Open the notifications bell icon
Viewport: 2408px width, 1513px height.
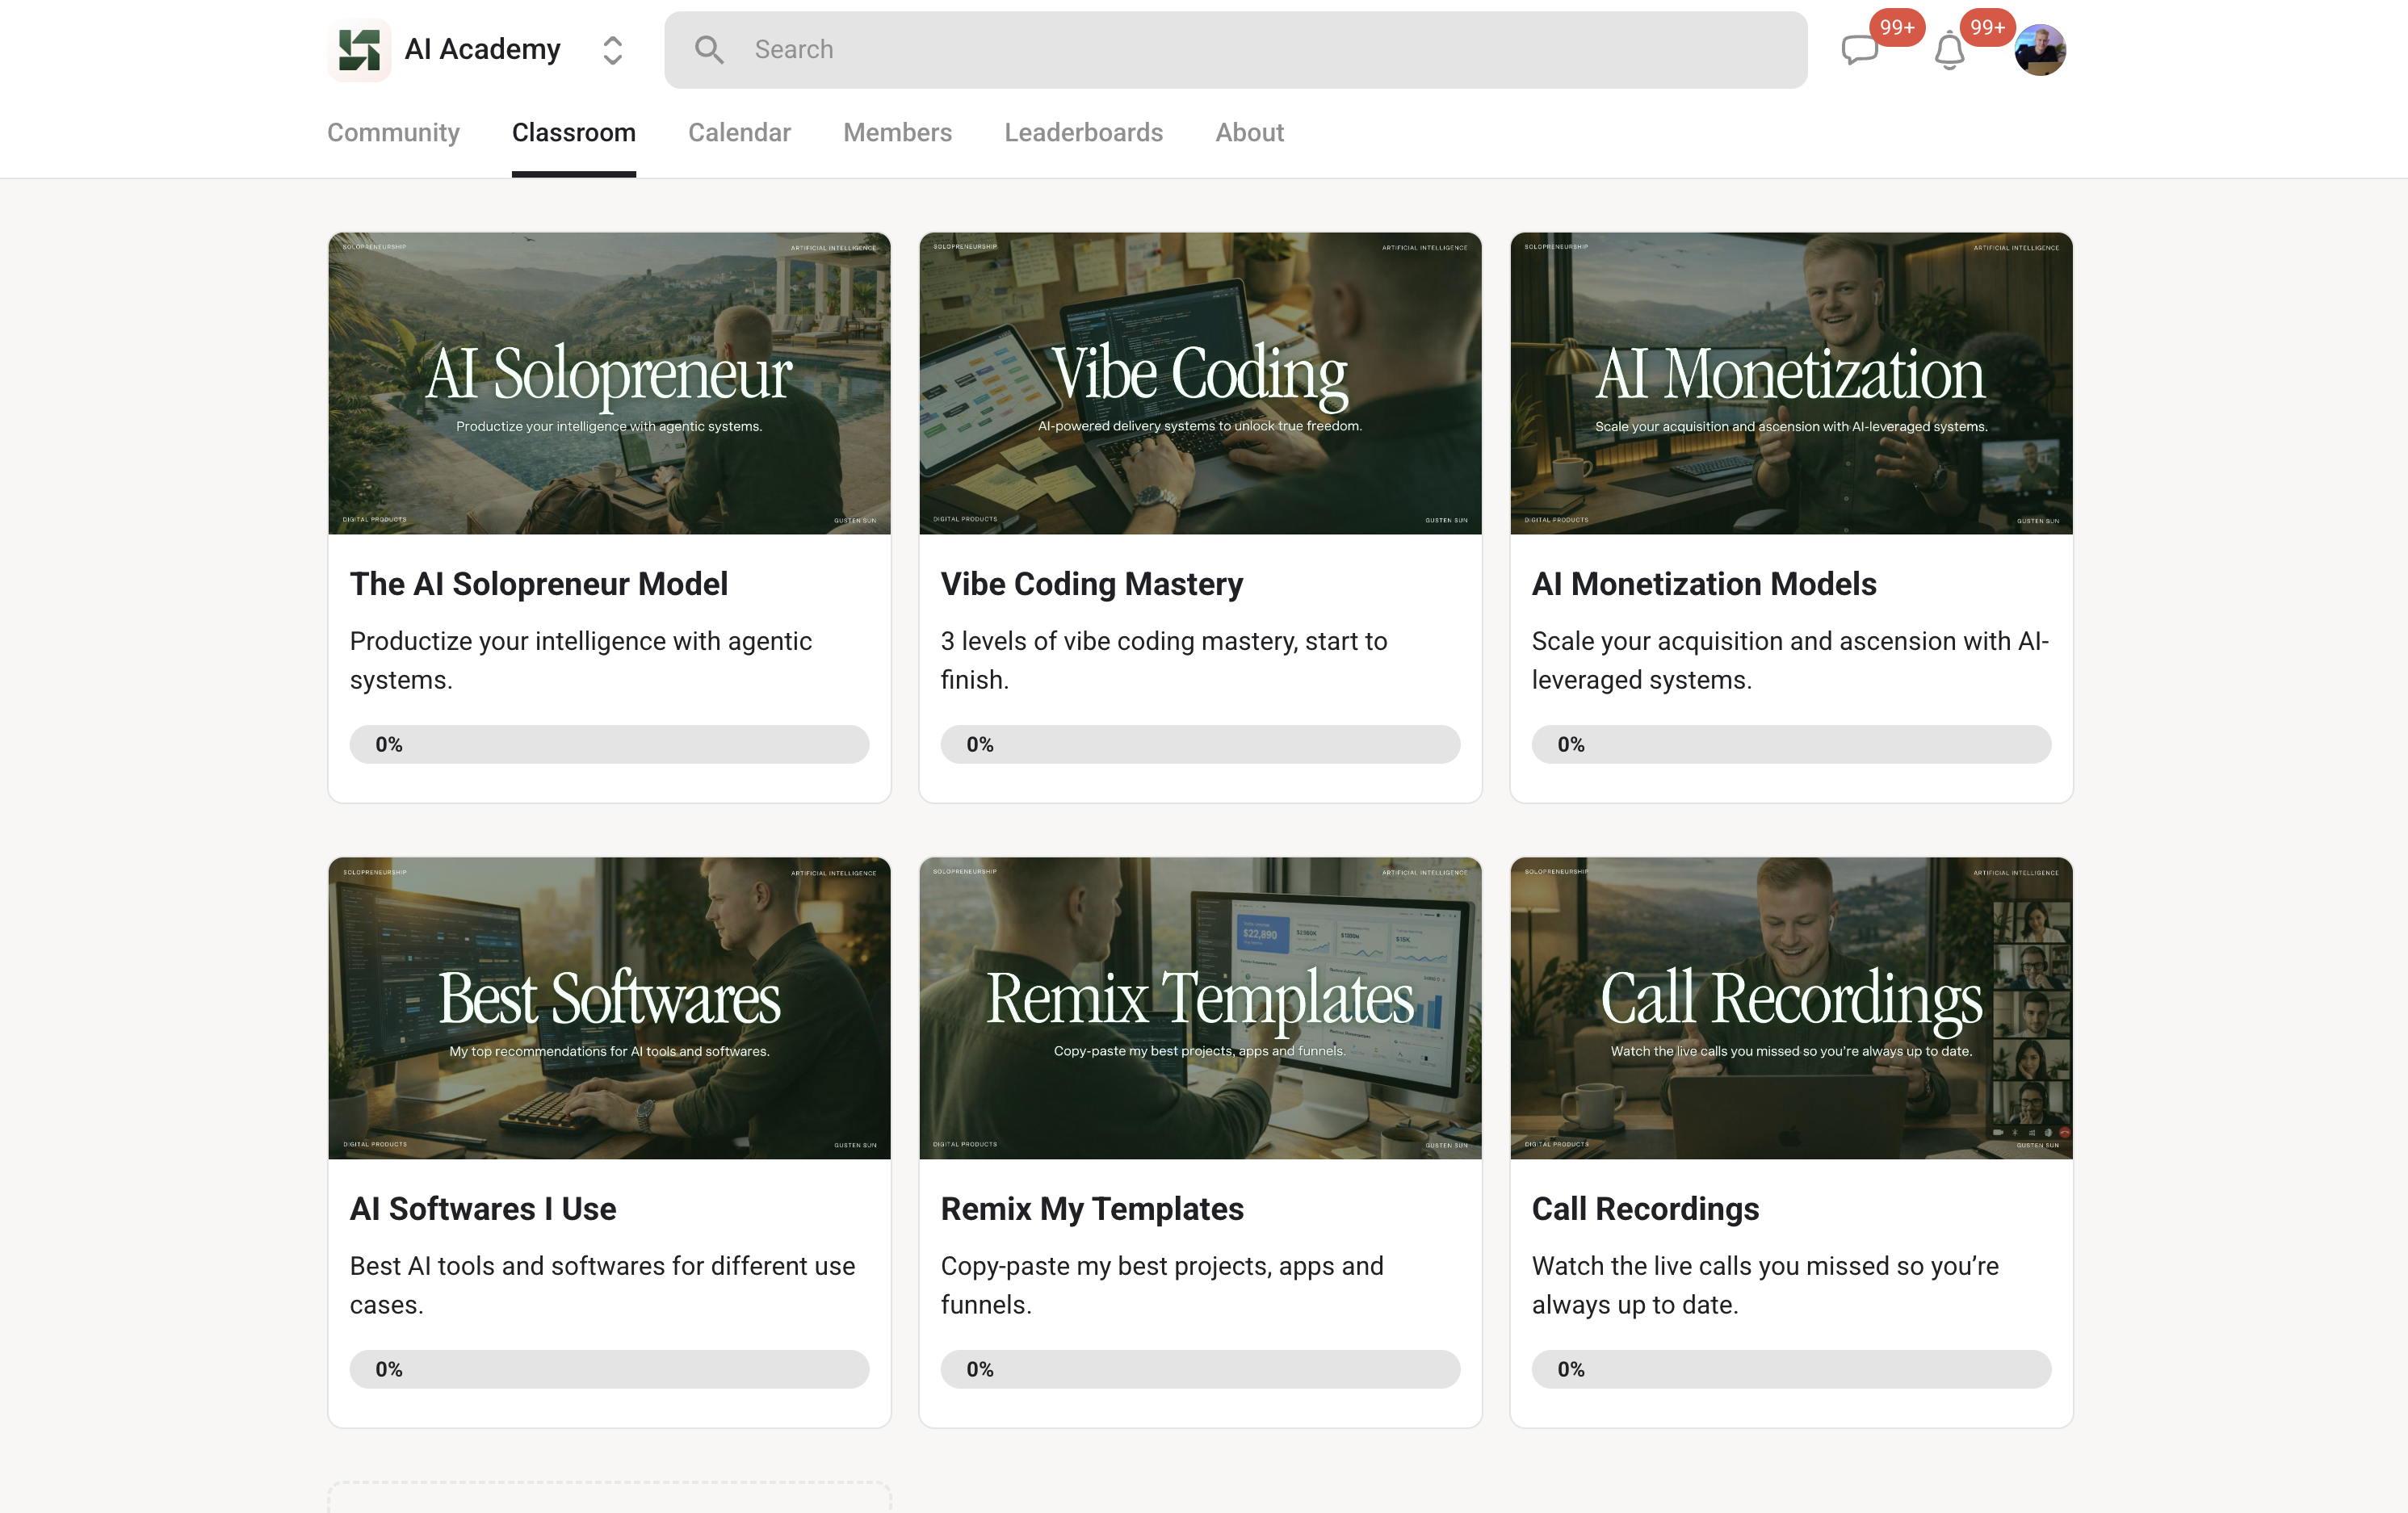(x=1949, y=50)
